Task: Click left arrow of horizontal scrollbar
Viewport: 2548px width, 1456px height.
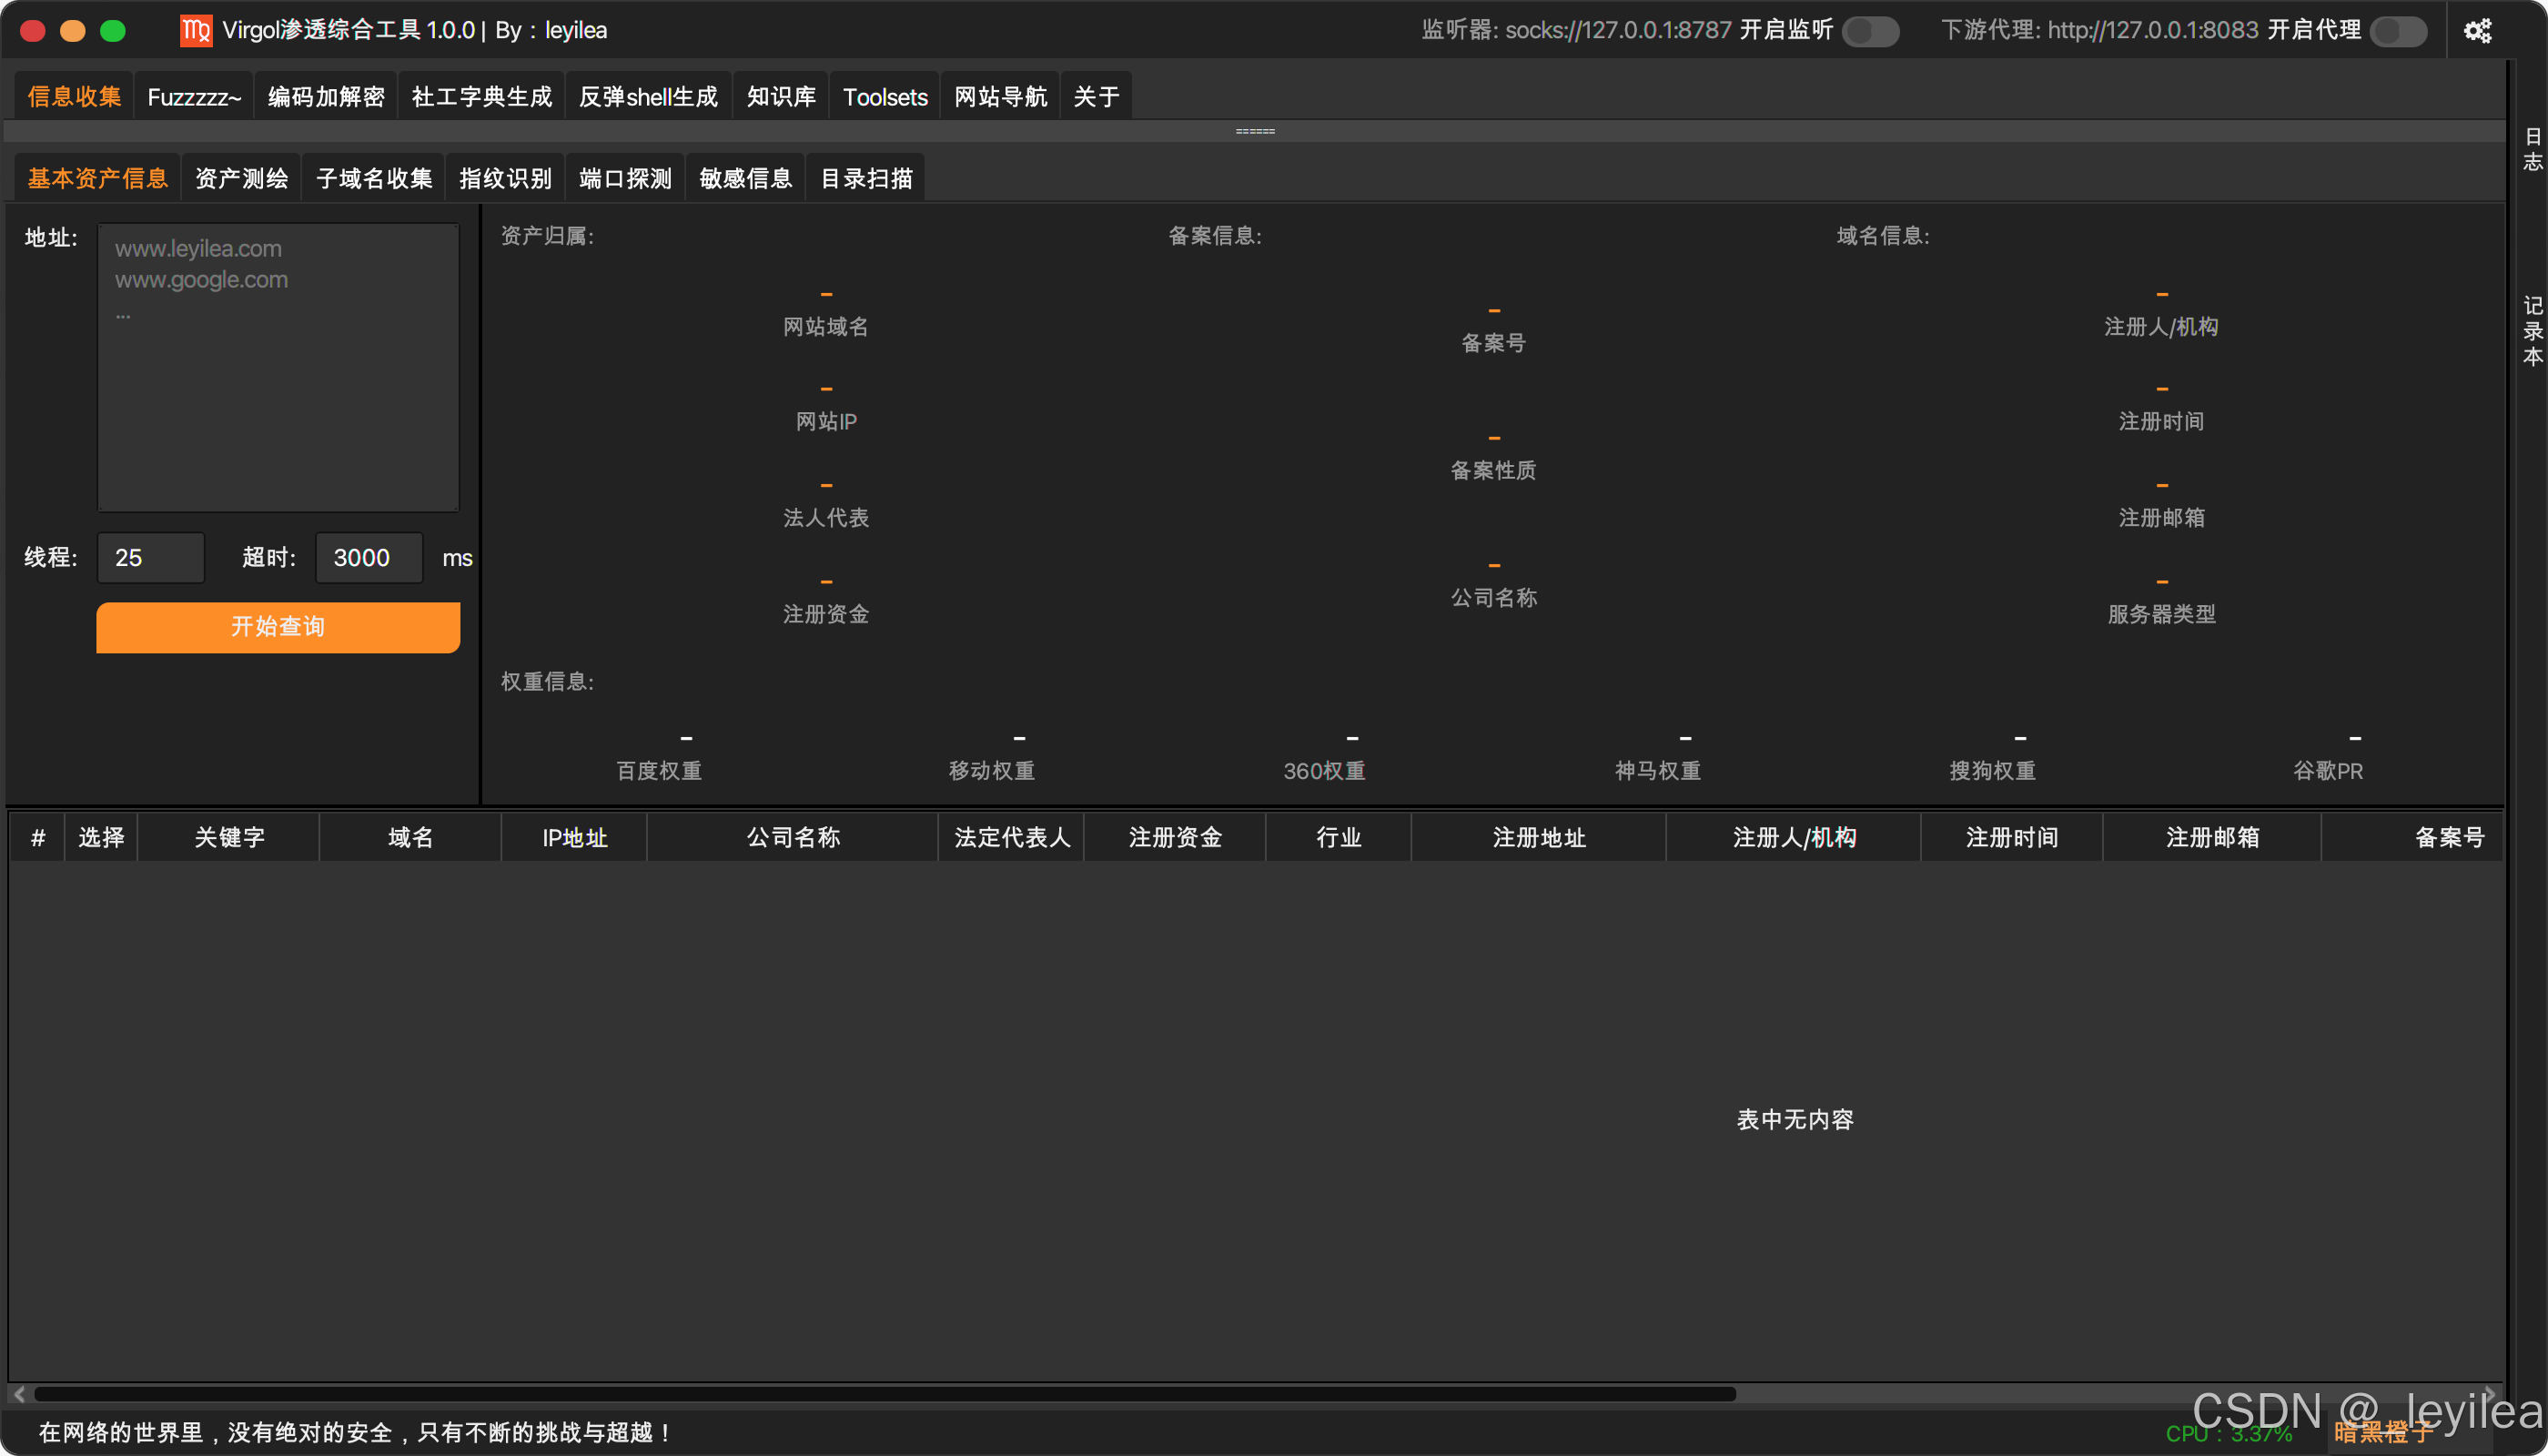Action: click(20, 1393)
